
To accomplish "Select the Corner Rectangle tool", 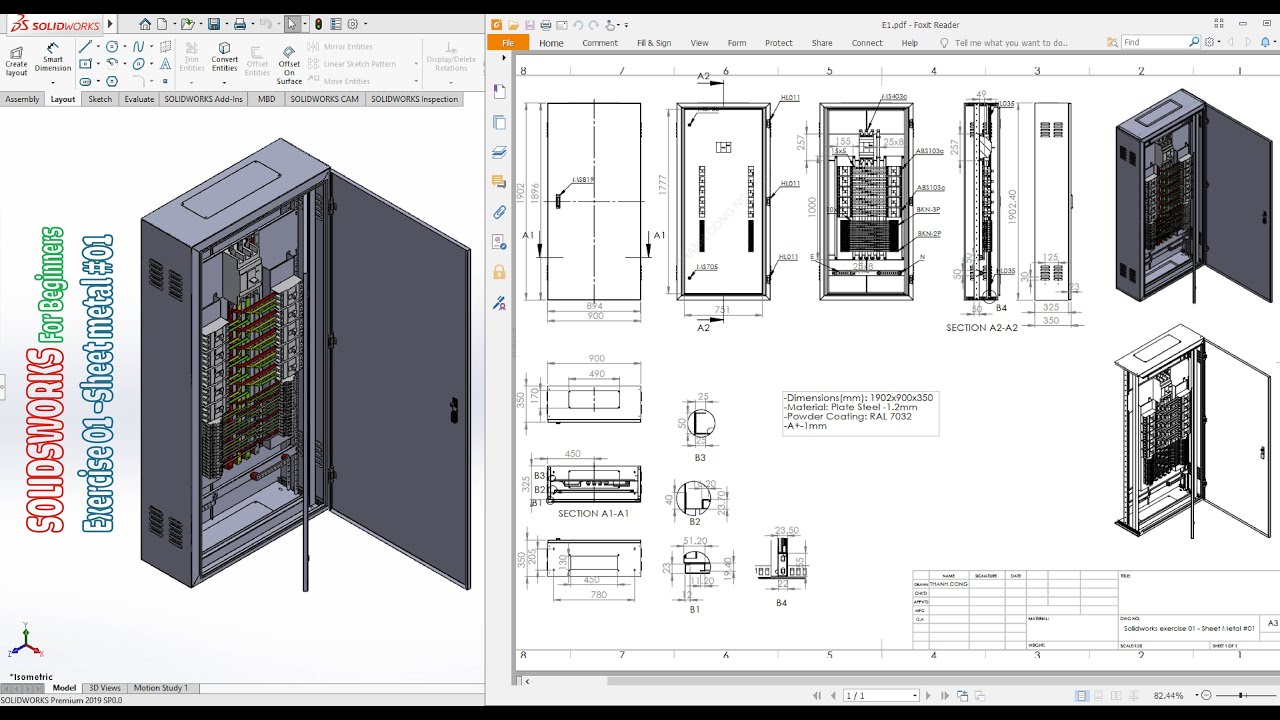I will 85,64.
